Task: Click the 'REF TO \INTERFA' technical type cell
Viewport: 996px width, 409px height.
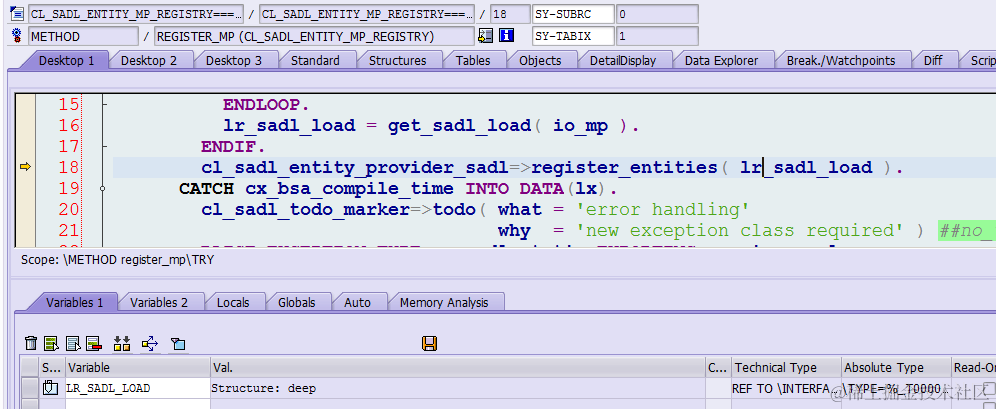Action: [786, 387]
